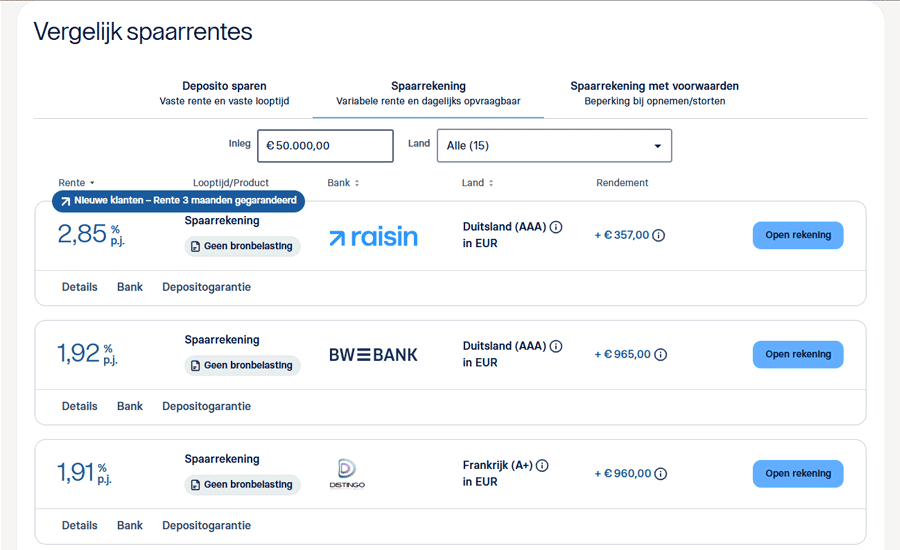Click info icon beside + € 357,00 rendement
Image resolution: width=900 pixels, height=550 pixels.
tap(659, 236)
